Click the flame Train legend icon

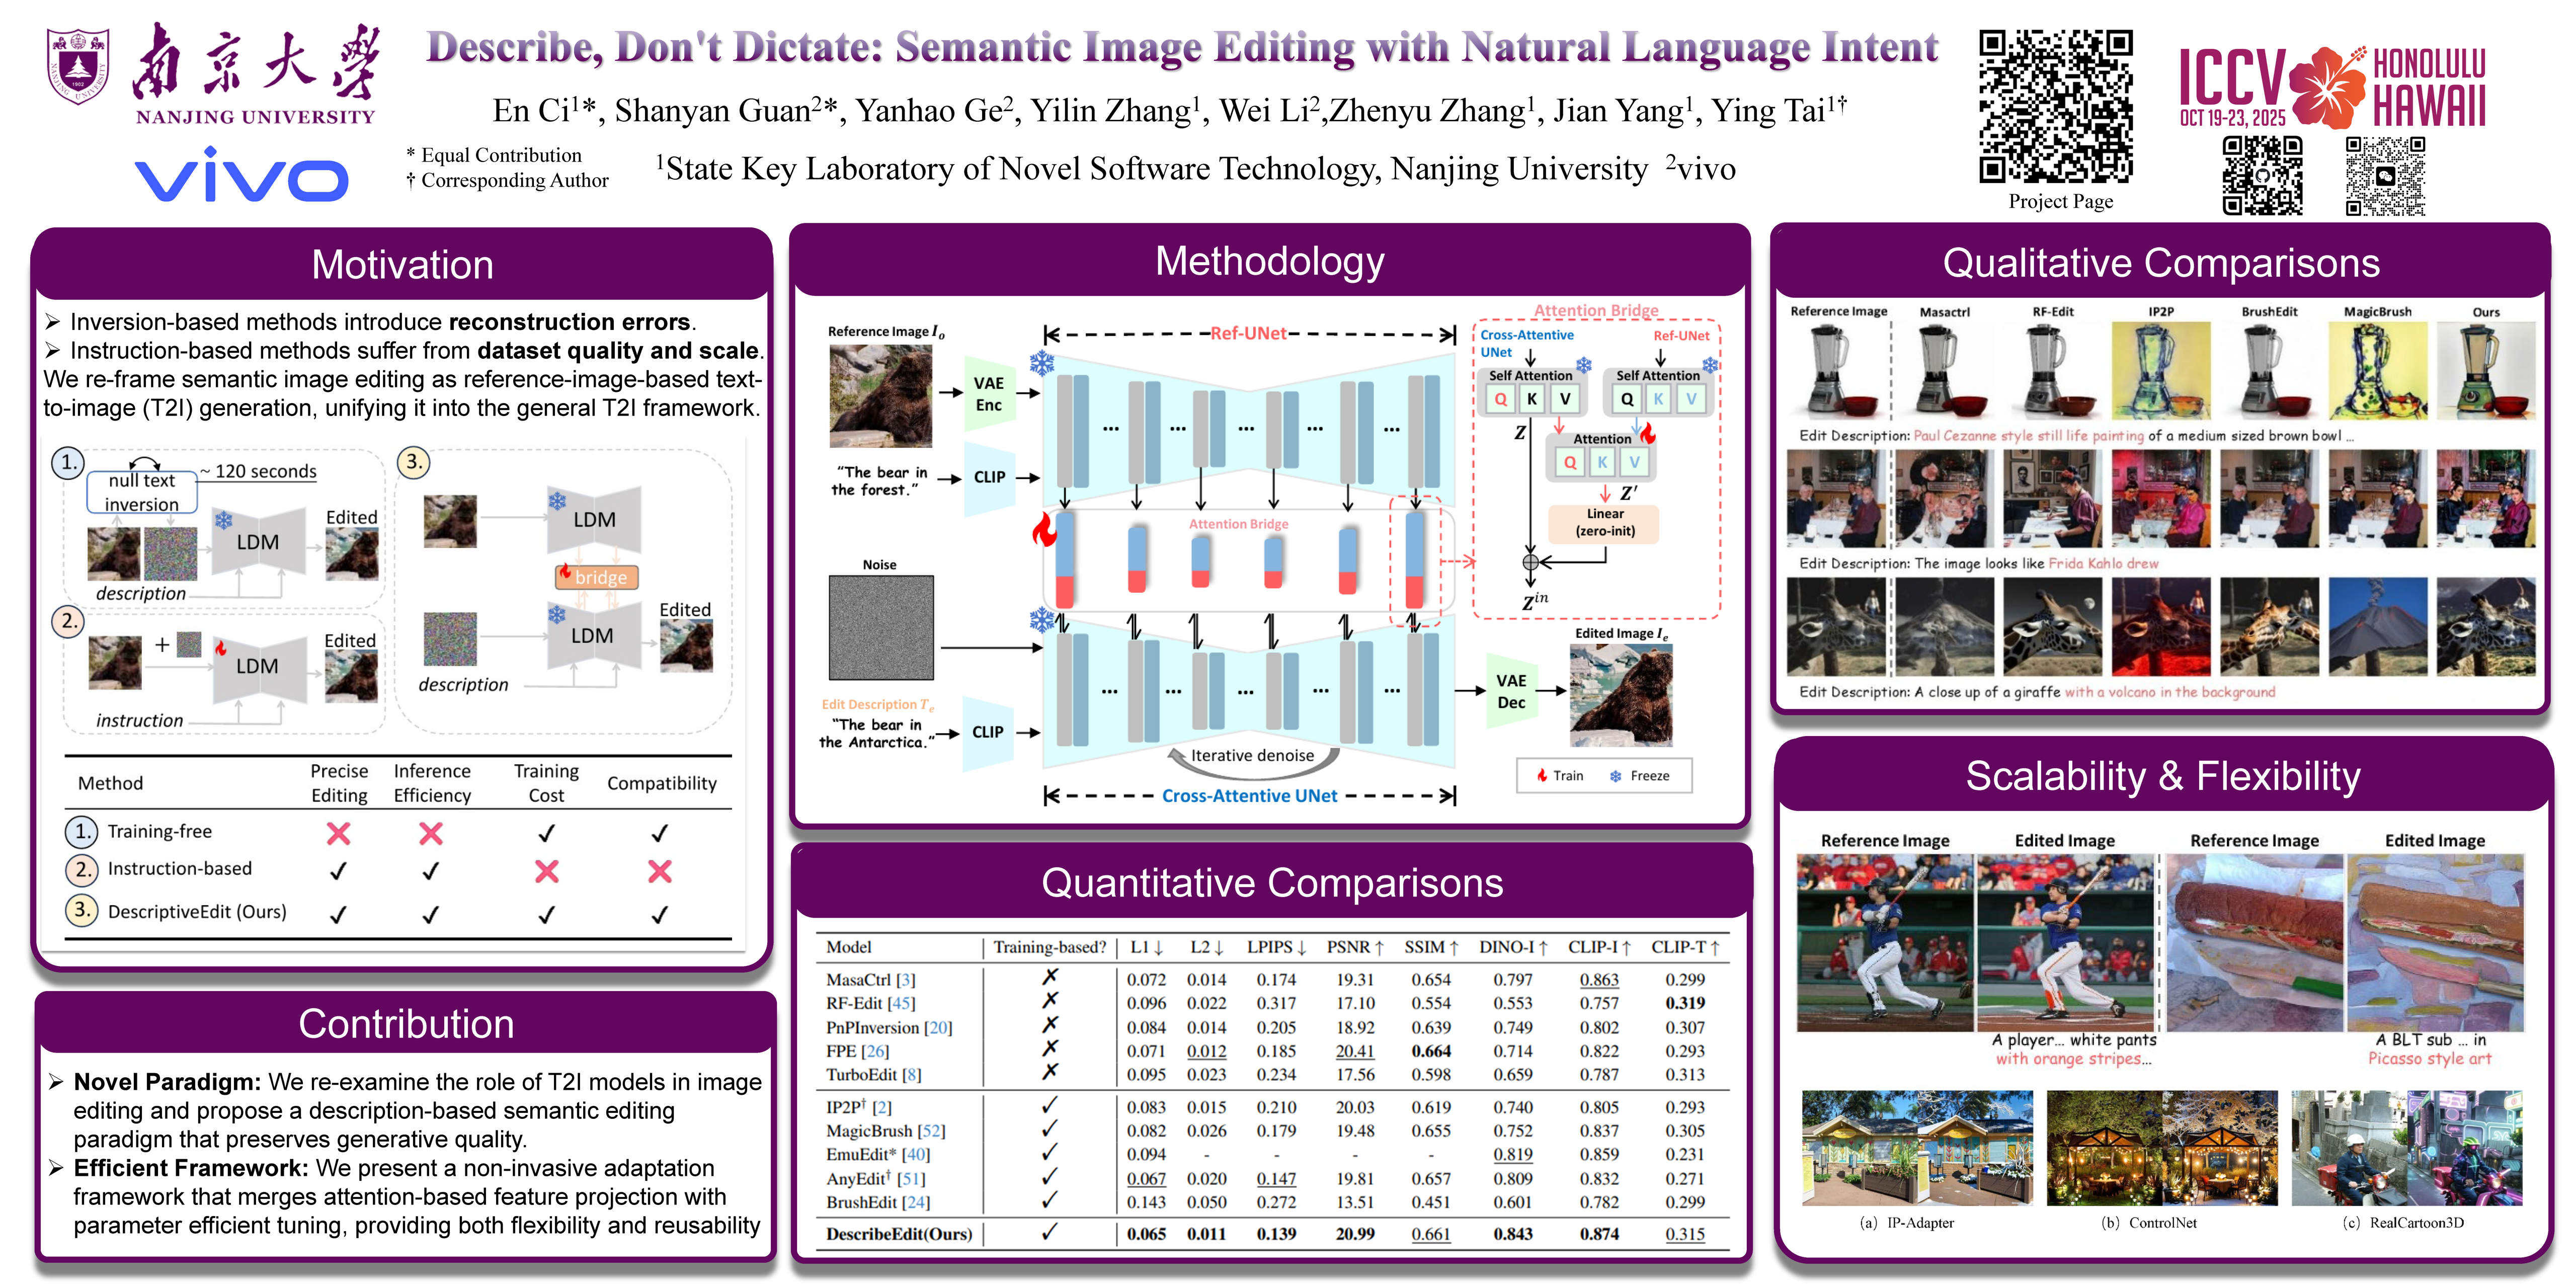pos(1542,775)
